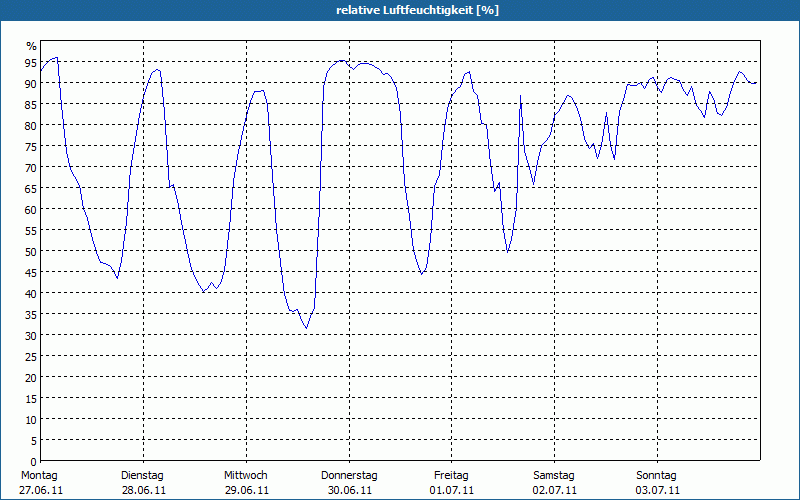
Task: Click the chart title 'relative Luftfeuchtigkeit [%]'
Action: [x=417, y=10]
